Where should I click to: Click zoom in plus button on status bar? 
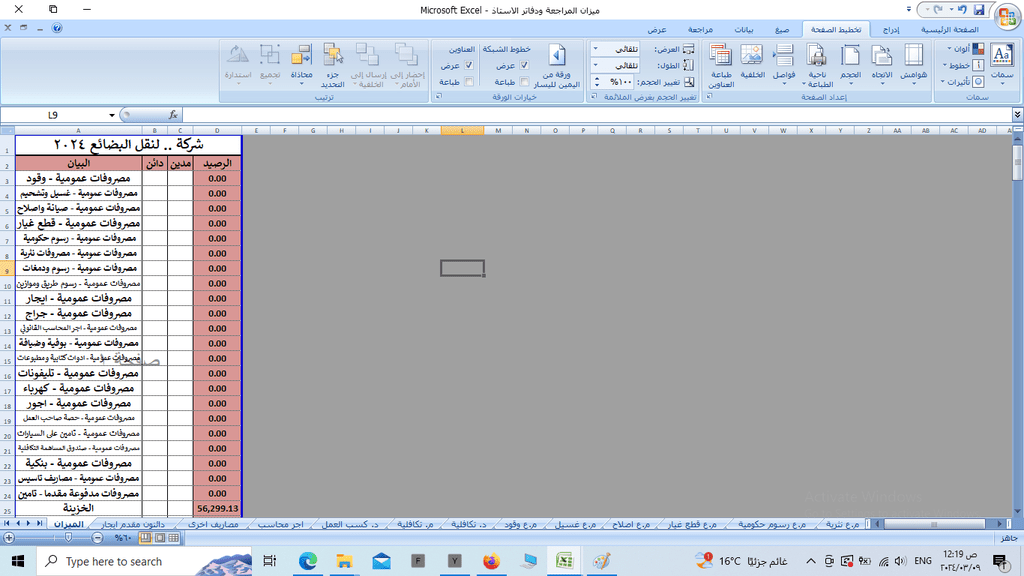[x=9, y=538]
